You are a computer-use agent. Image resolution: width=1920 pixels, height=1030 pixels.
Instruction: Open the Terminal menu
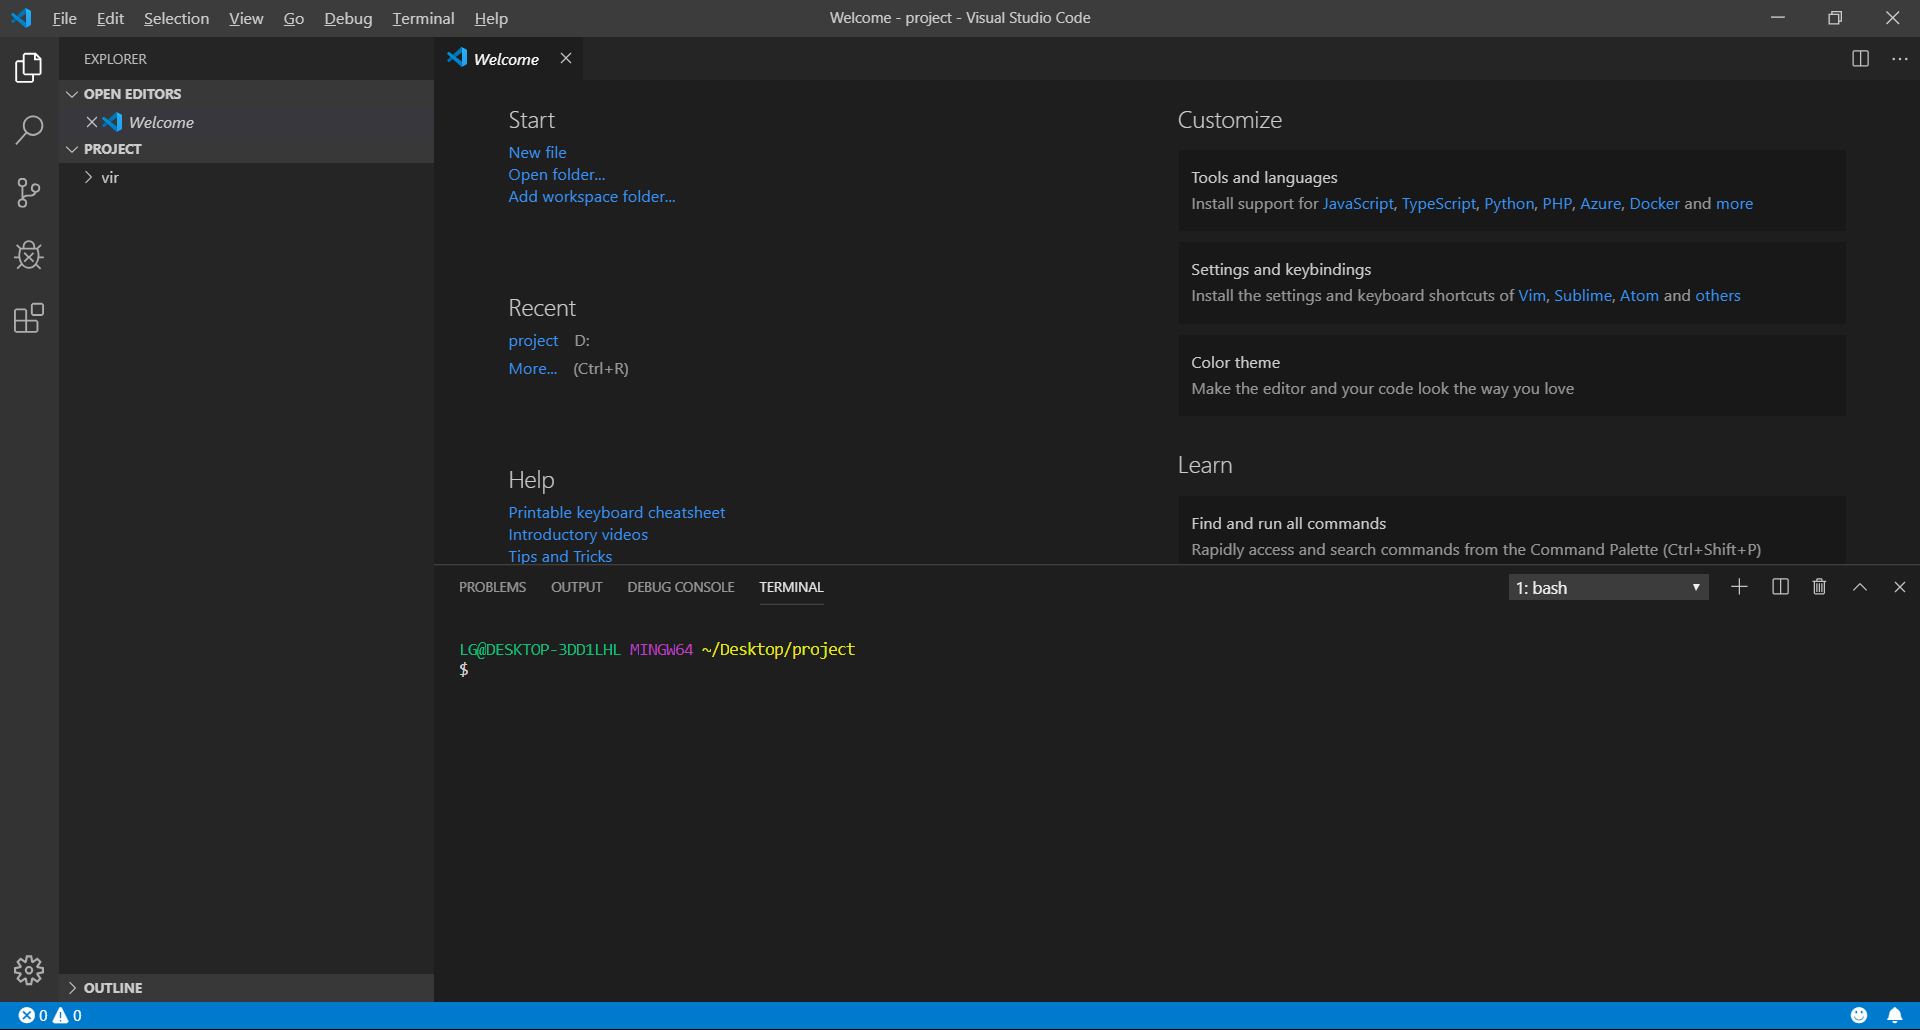click(423, 18)
